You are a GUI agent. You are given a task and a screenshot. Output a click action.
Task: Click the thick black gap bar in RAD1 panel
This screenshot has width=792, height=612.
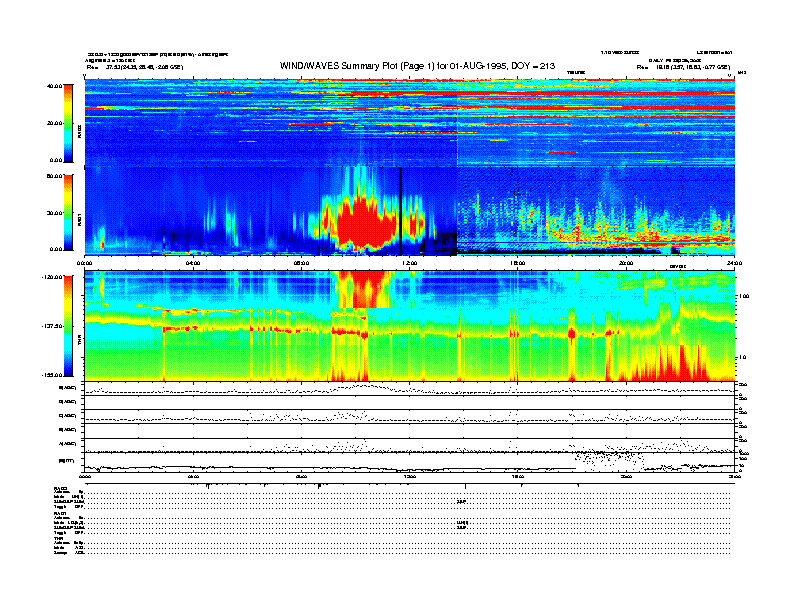coord(401,211)
